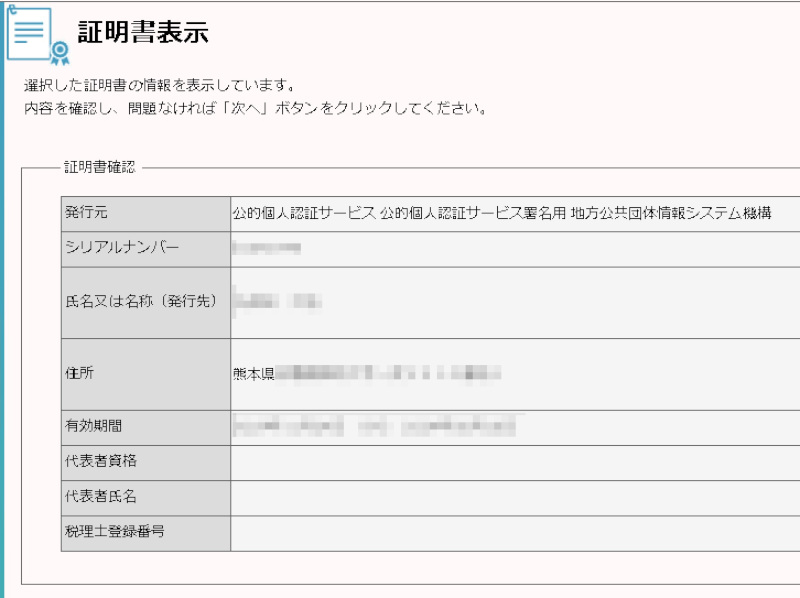
Task: Click the blurred validity period value
Action: (x=373, y=427)
